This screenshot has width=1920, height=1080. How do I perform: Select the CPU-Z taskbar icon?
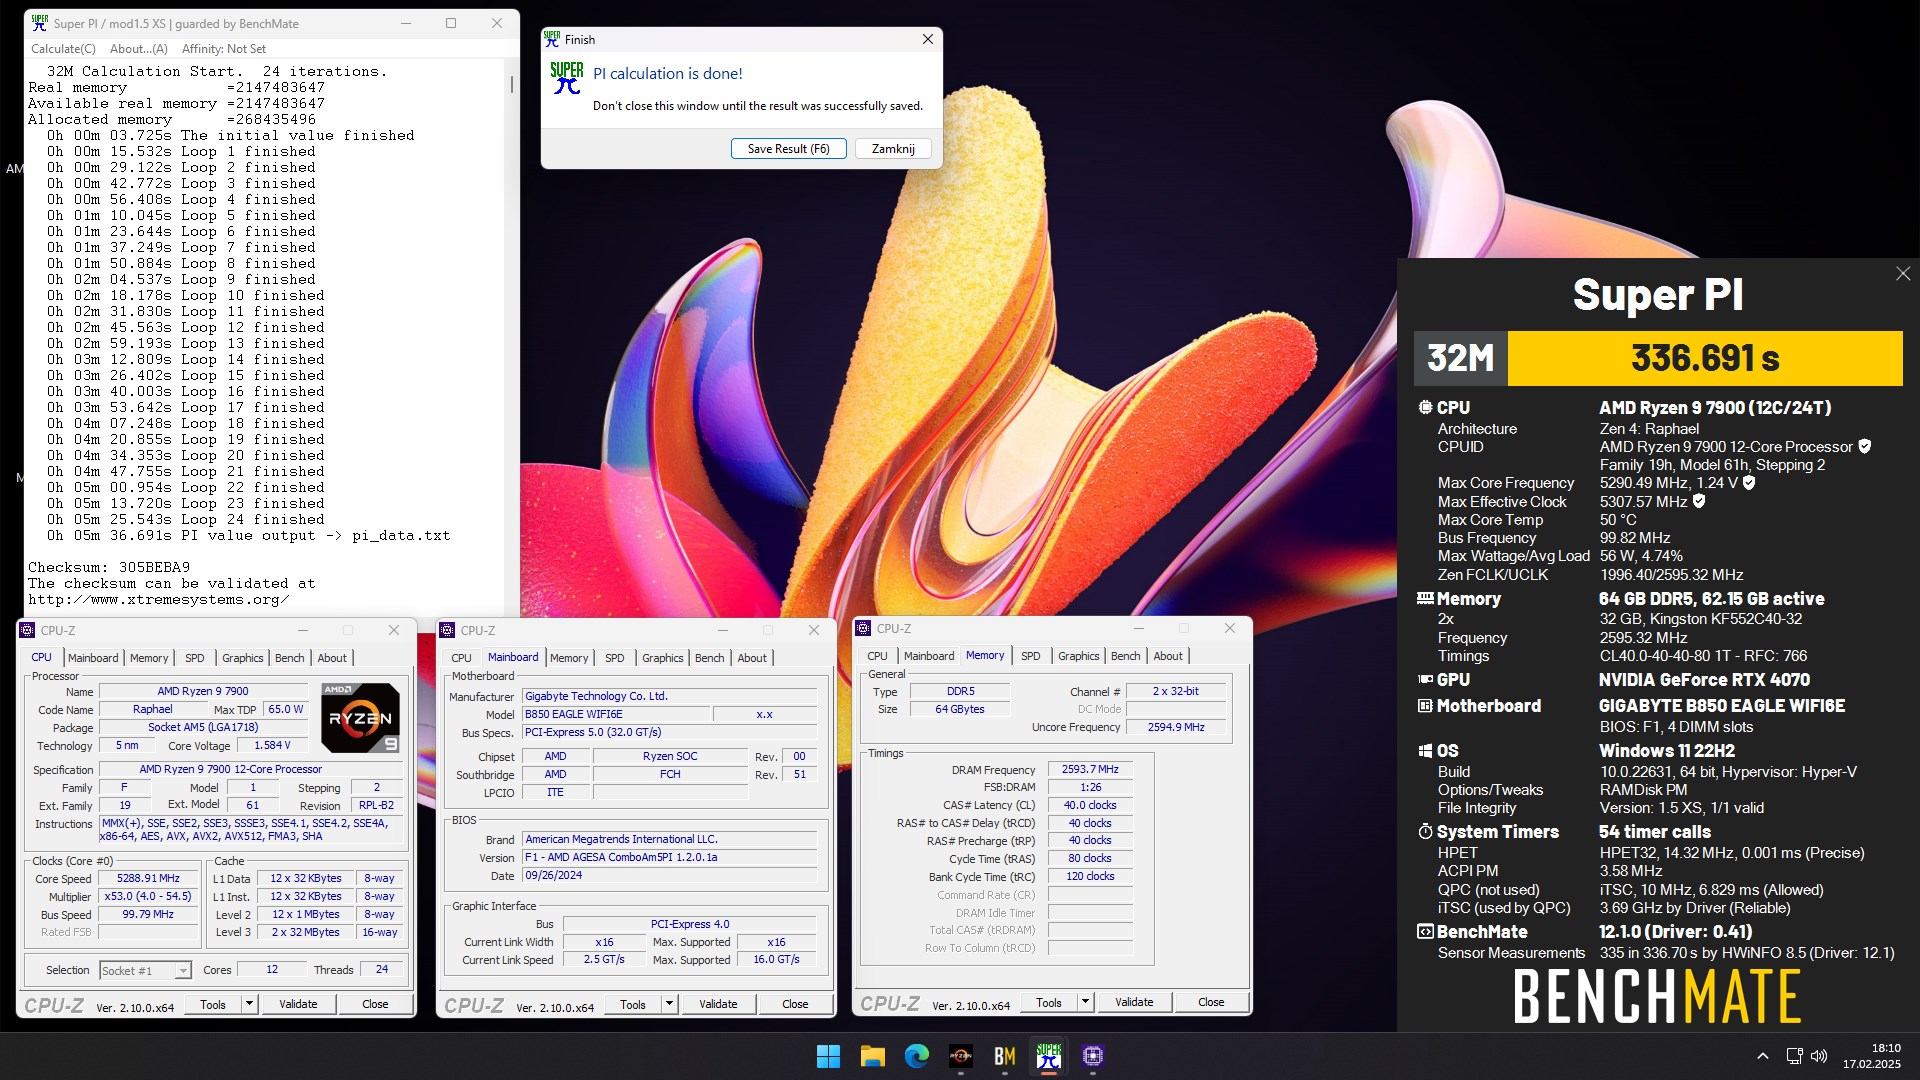tap(1092, 1056)
